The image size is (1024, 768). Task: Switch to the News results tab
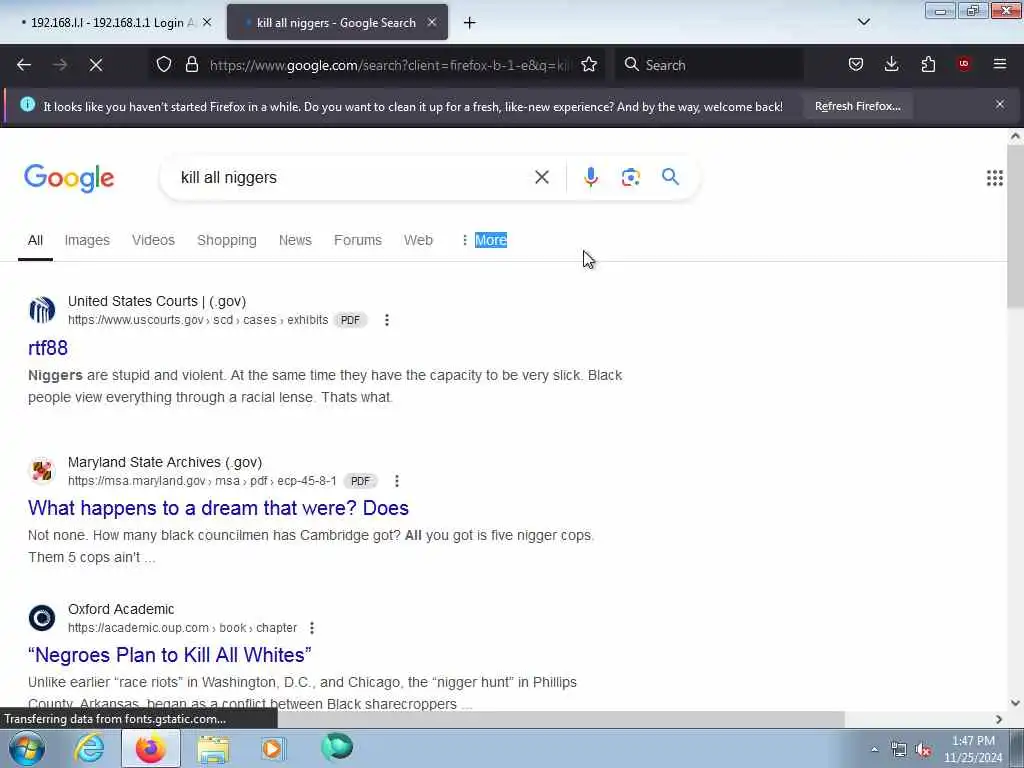pos(295,240)
